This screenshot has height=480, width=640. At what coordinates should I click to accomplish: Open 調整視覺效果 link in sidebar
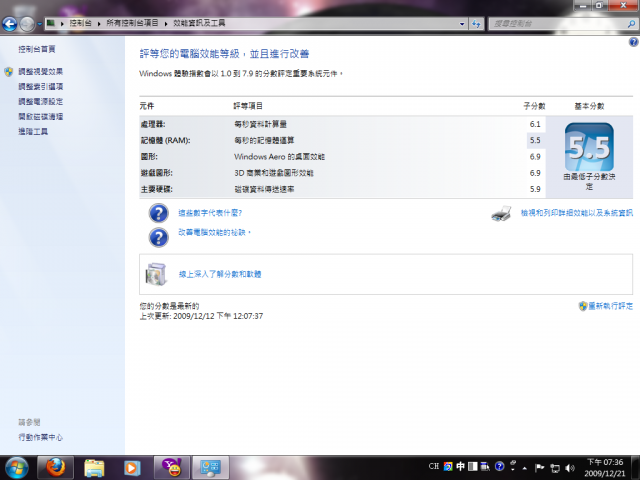pyautogui.click(x=40, y=71)
